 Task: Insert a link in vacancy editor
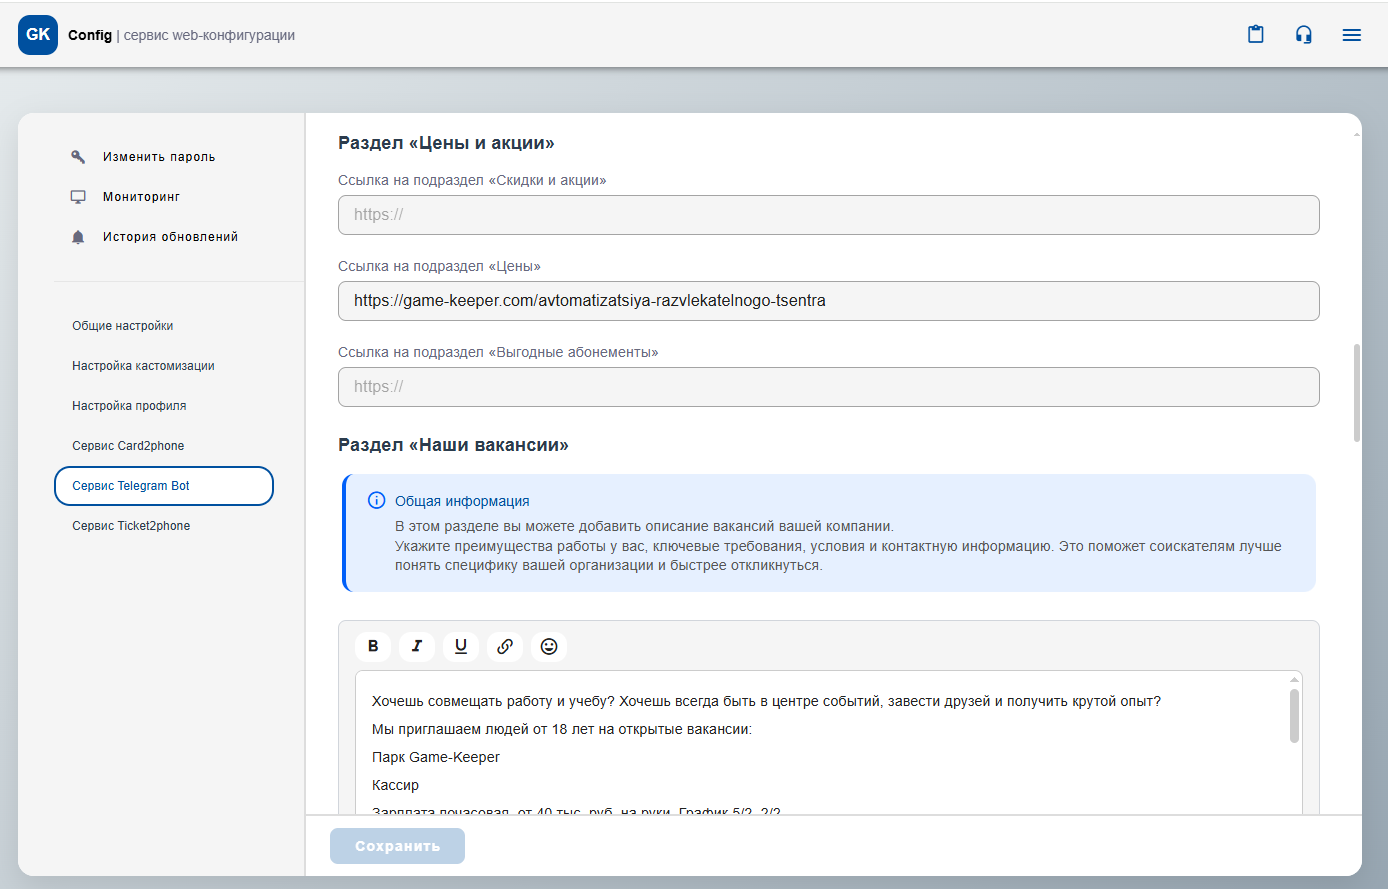505,646
